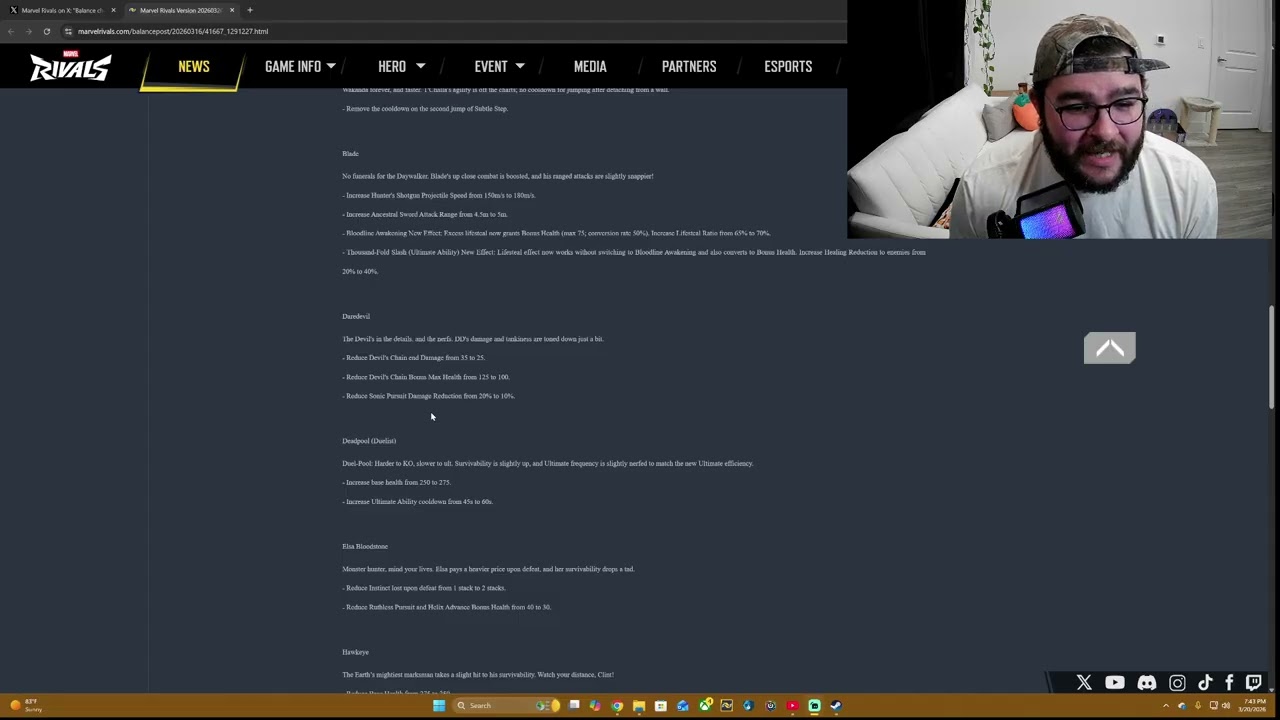Open the Marvel Rivals logo homepage
This screenshot has width=1280, height=720.
click(x=70, y=66)
